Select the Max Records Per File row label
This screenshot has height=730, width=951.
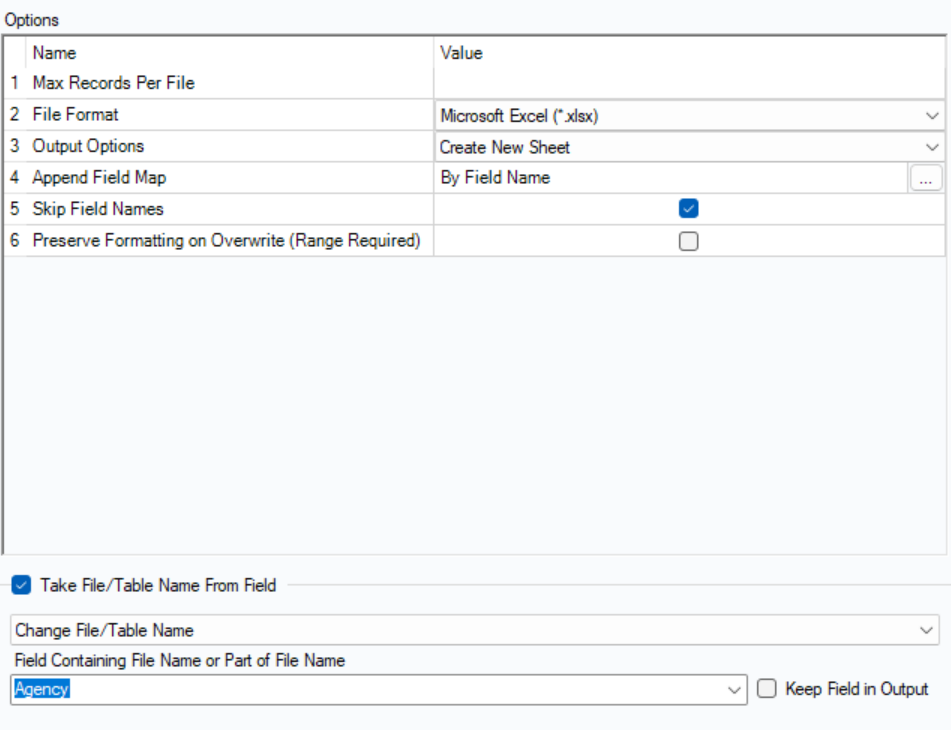pyautogui.click(x=113, y=83)
